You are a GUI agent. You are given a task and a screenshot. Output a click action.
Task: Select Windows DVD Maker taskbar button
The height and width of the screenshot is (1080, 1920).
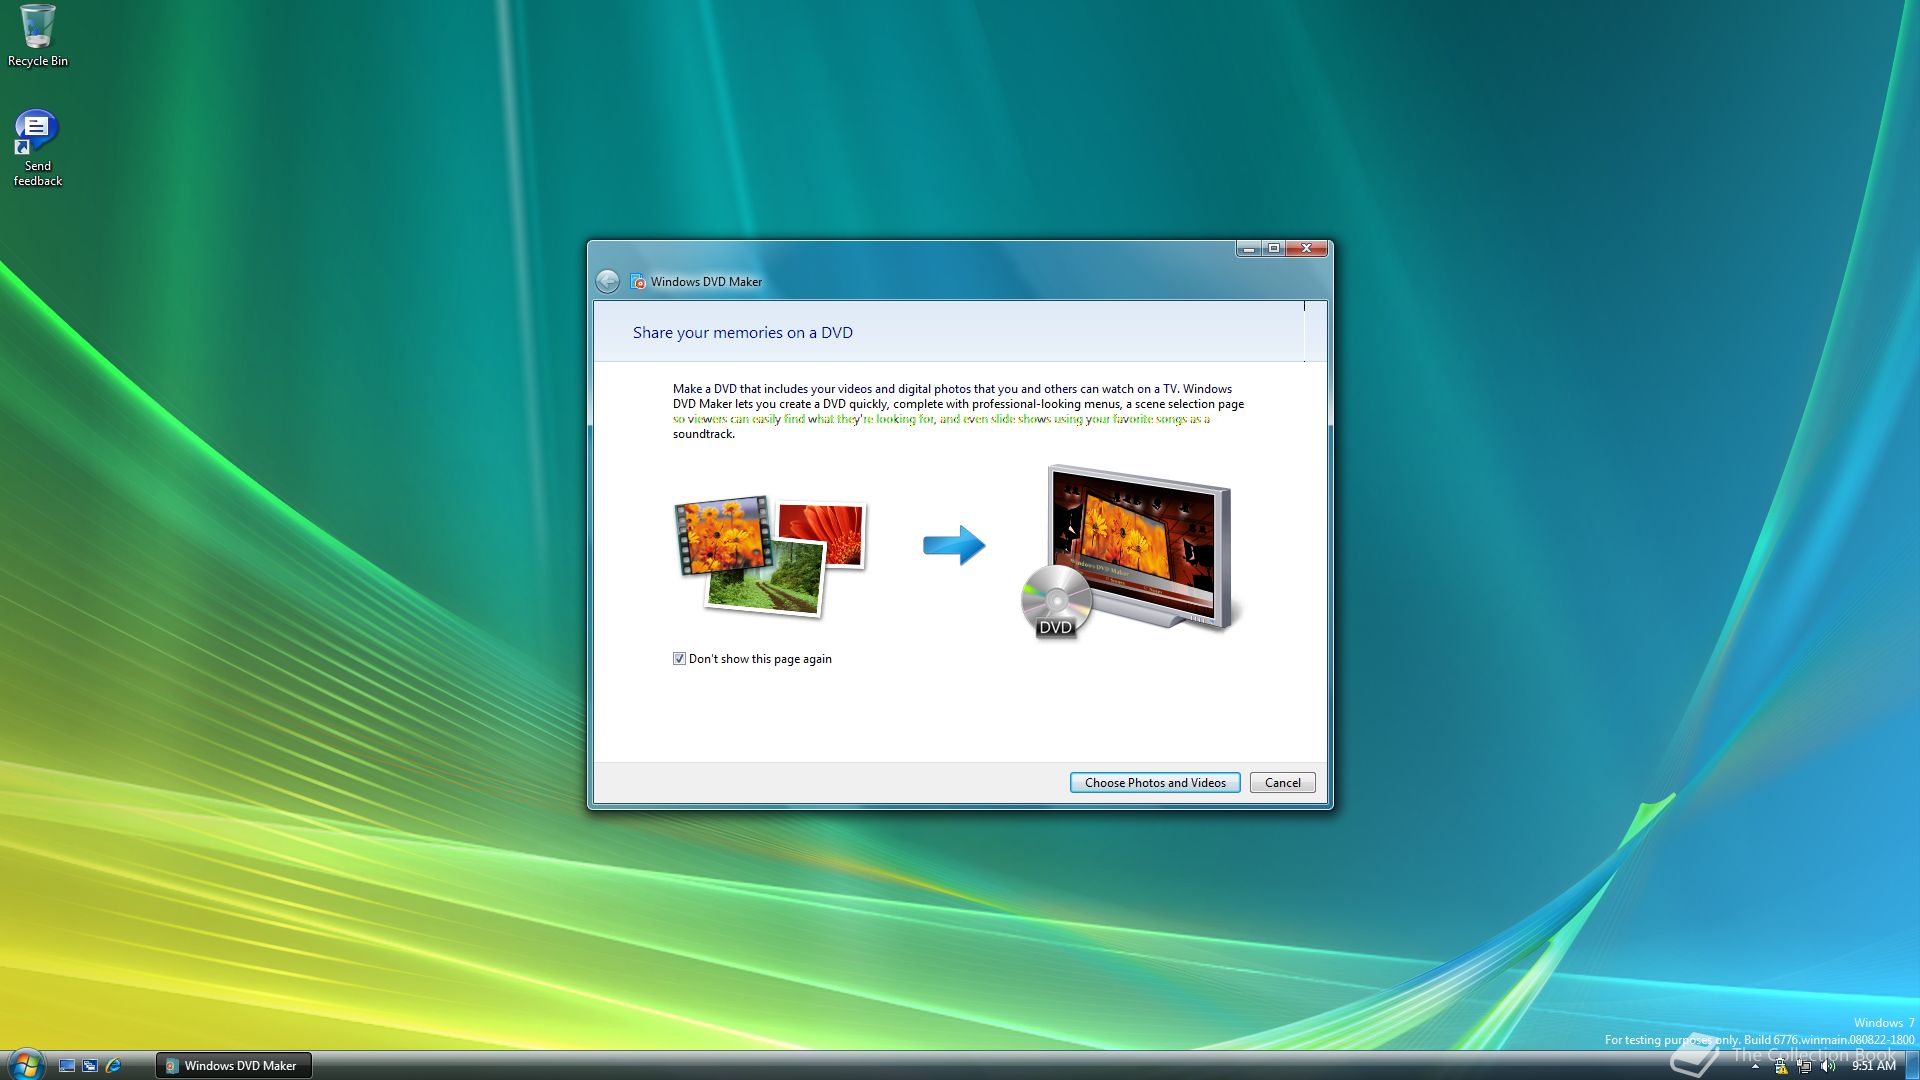click(233, 1066)
